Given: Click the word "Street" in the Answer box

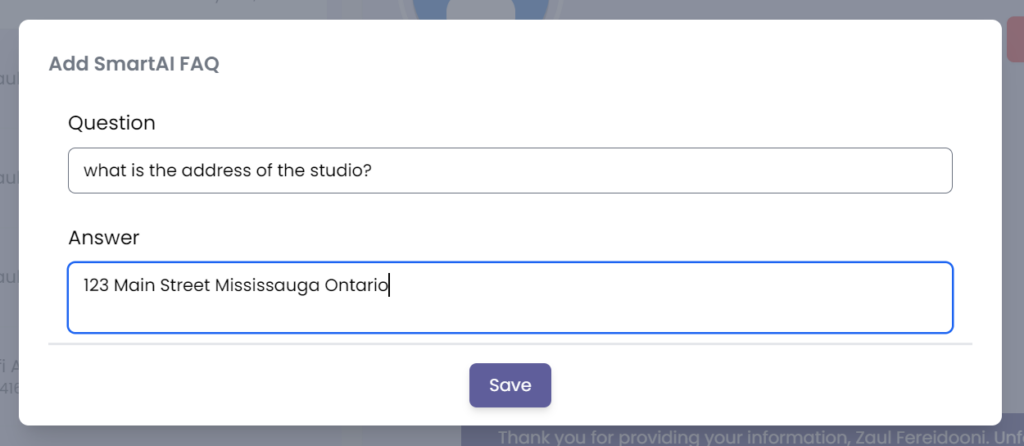Looking at the screenshot, I should [x=183, y=285].
